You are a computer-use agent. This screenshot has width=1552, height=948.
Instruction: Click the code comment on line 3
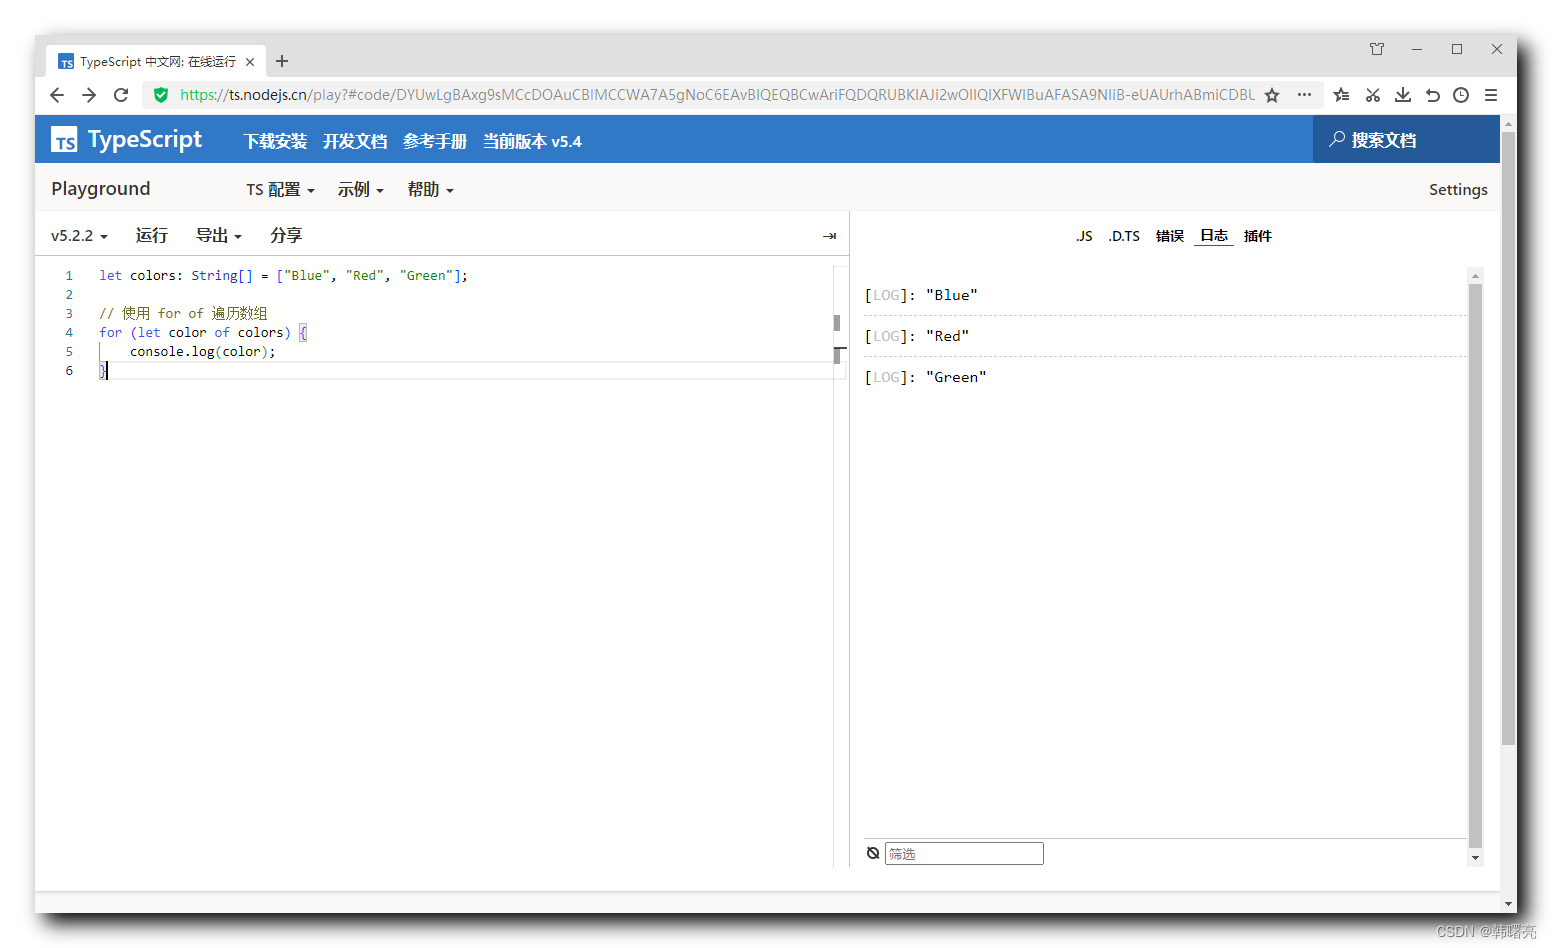click(183, 313)
